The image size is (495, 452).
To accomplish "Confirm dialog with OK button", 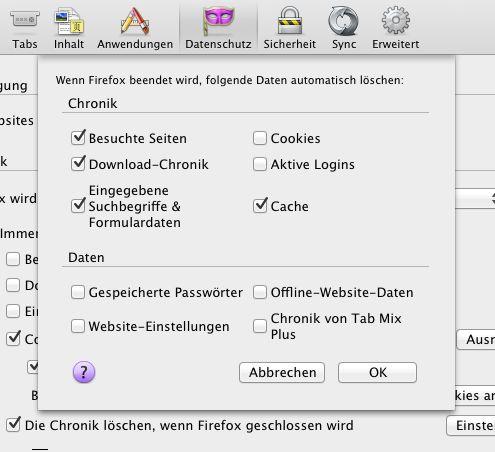I will (377, 372).
